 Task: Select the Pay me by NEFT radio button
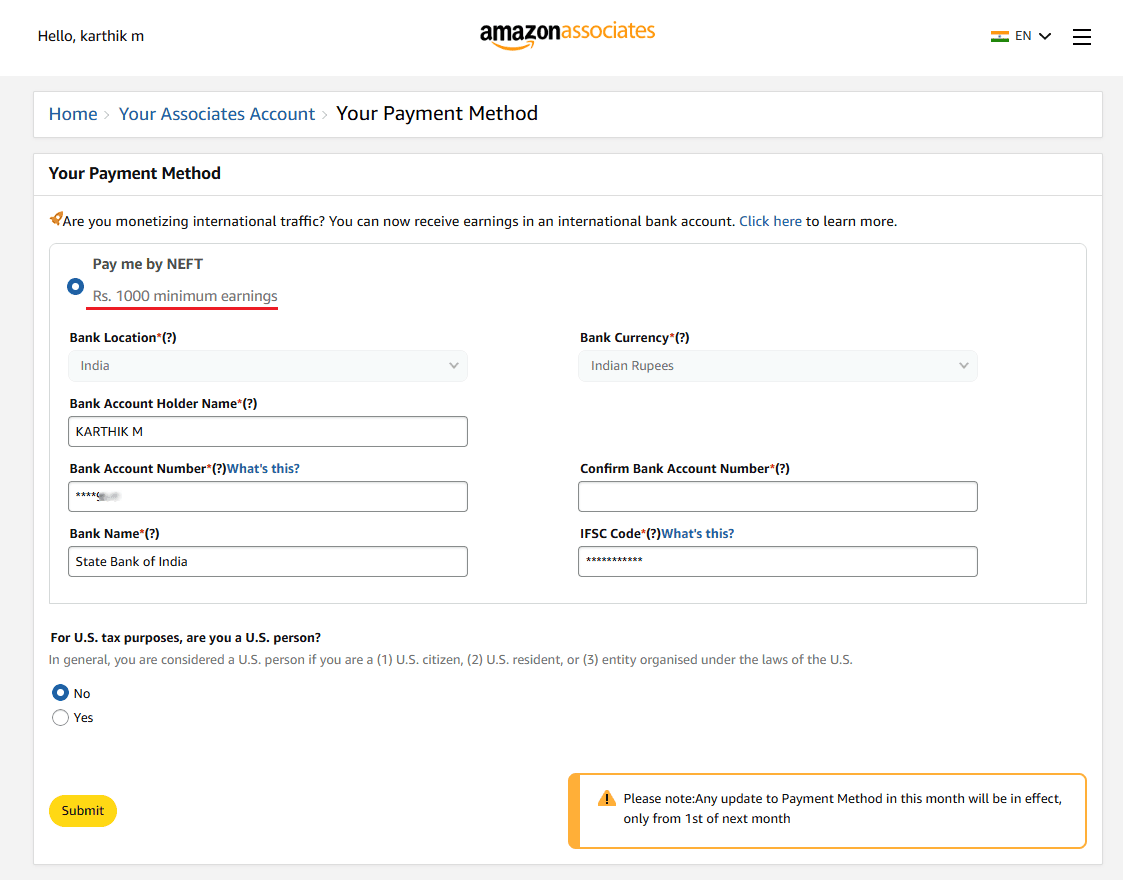tap(75, 287)
